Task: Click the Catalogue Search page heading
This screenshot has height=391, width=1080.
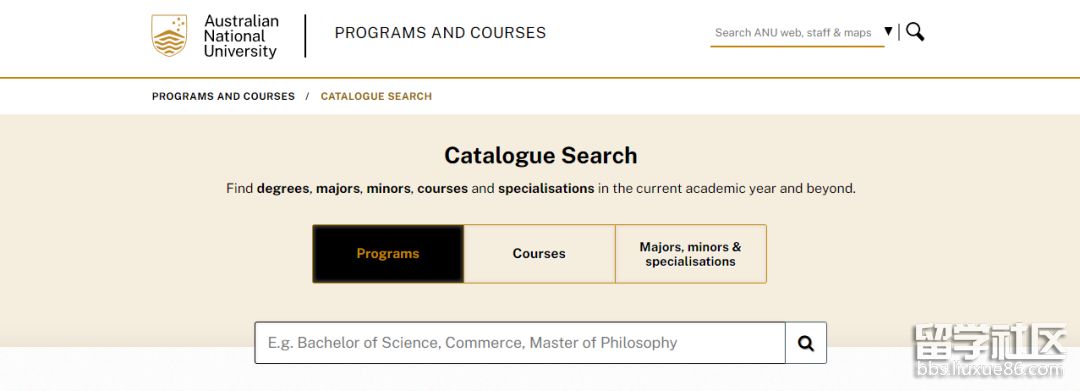Action: [x=541, y=156]
